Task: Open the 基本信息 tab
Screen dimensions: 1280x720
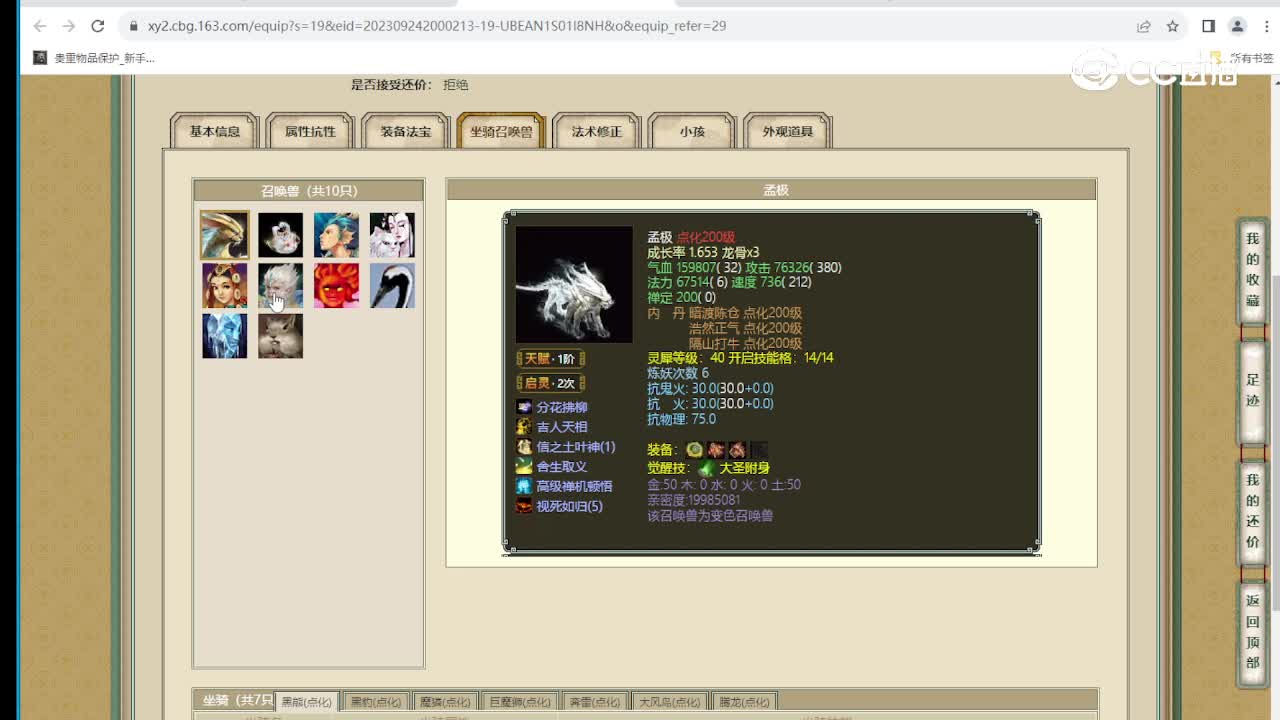Action: coord(215,131)
